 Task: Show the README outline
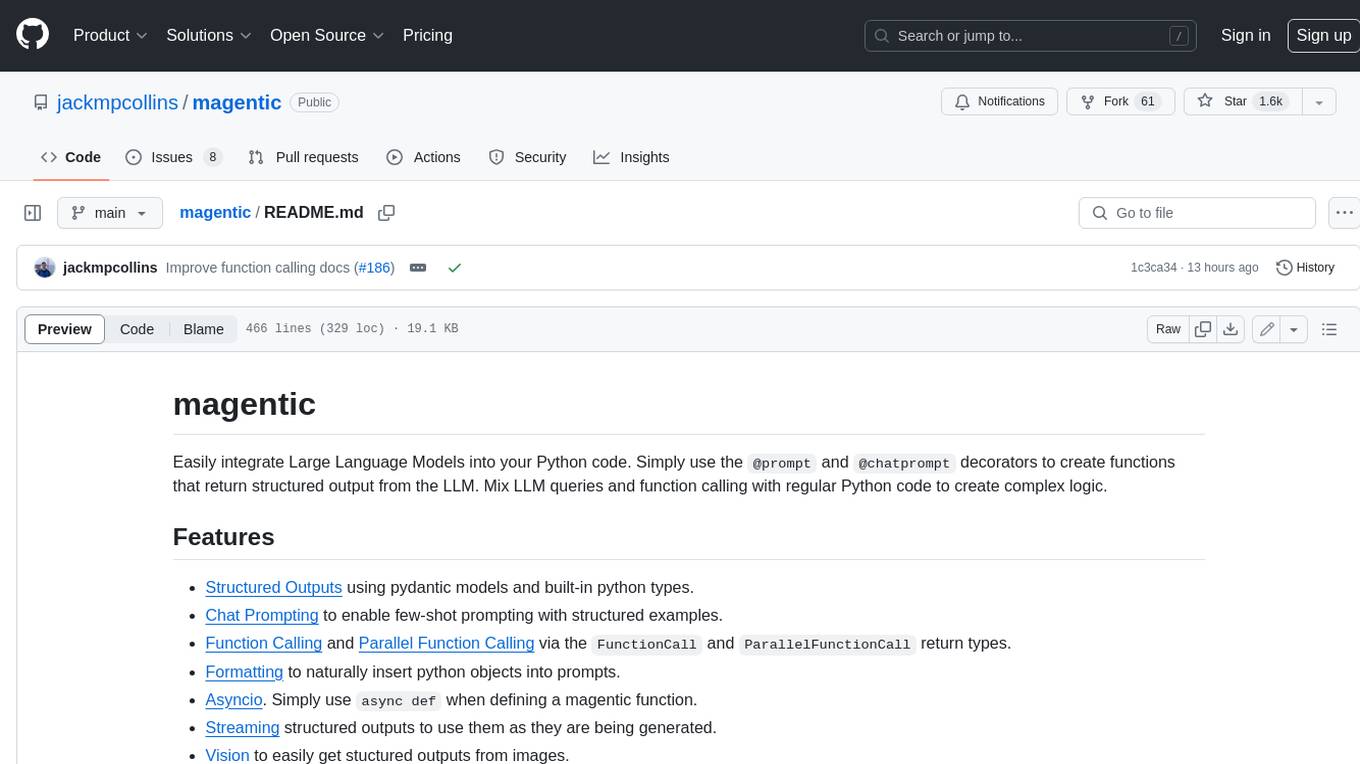click(x=1329, y=329)
